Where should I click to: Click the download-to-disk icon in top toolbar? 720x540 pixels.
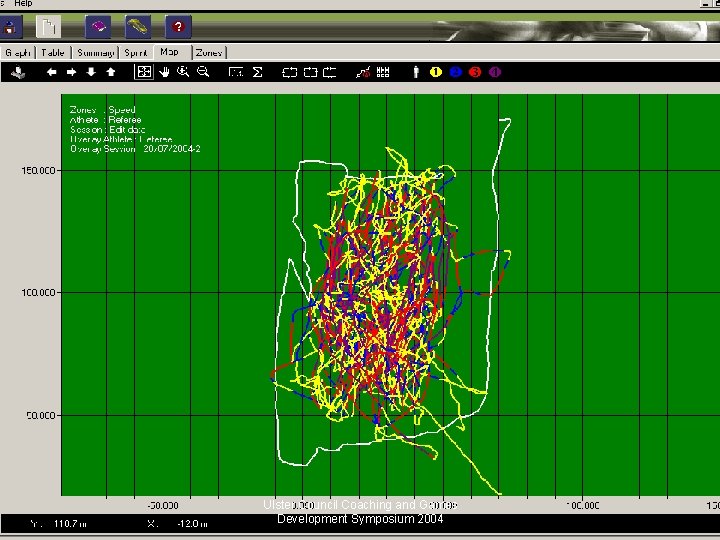pos(11,27)
